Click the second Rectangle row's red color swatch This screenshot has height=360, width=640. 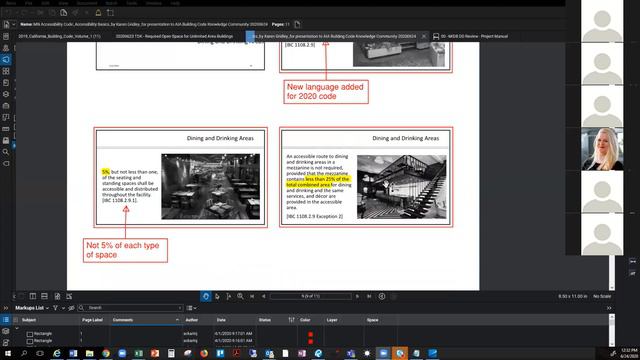click(311, 341)
